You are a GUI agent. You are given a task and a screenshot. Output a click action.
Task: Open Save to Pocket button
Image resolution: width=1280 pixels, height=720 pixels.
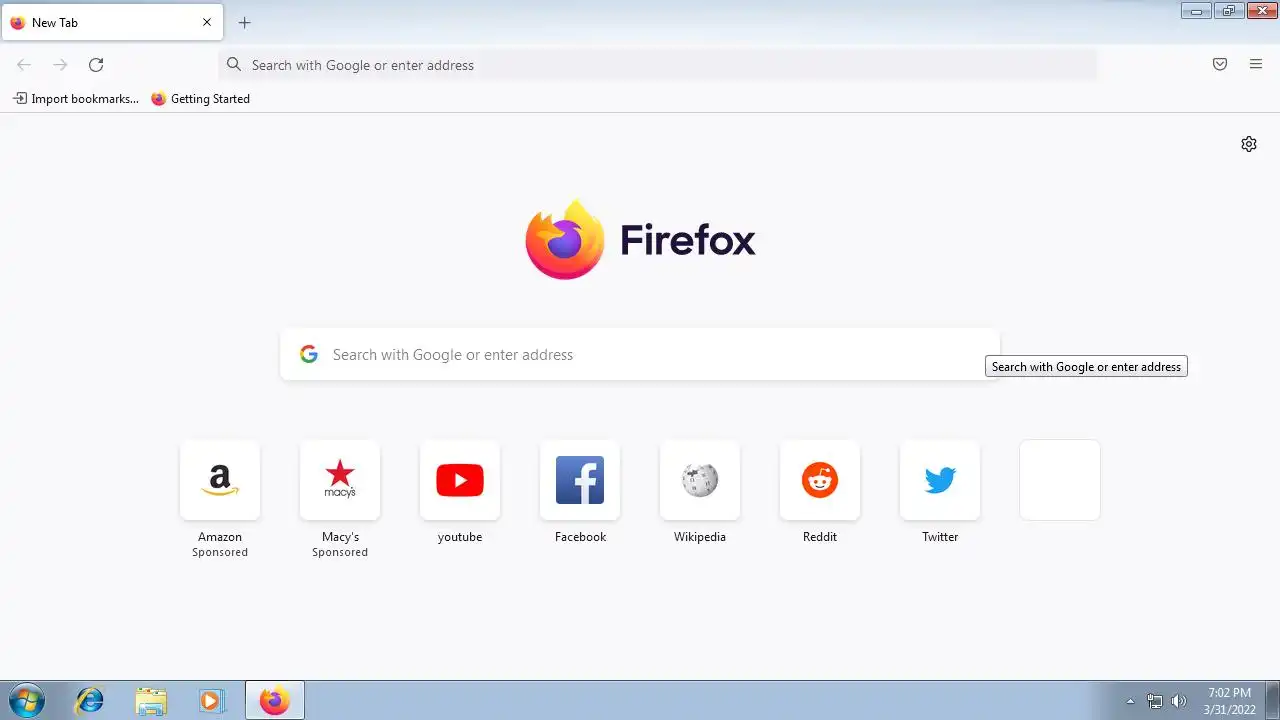pyautogui.click(x=1220, y=65)
